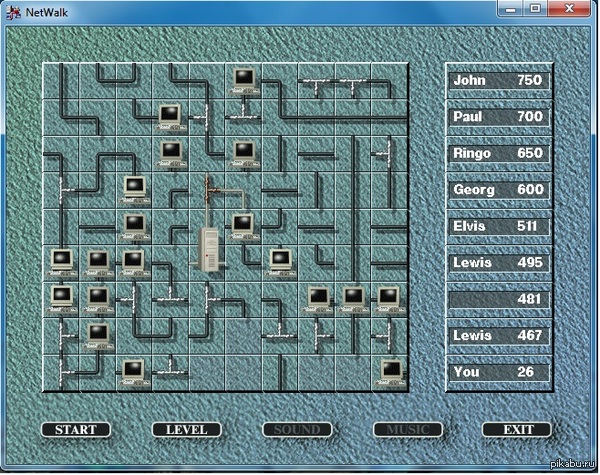Rotate the computer in the grid's bottom-right corner
This screenshot has width=600, height=475.
(390, 371)
